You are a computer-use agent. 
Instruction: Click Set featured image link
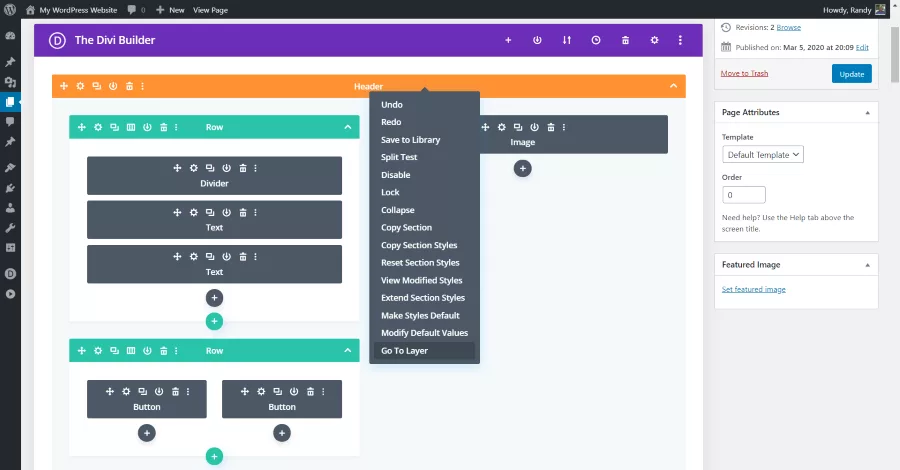click(x=754, y=289)
